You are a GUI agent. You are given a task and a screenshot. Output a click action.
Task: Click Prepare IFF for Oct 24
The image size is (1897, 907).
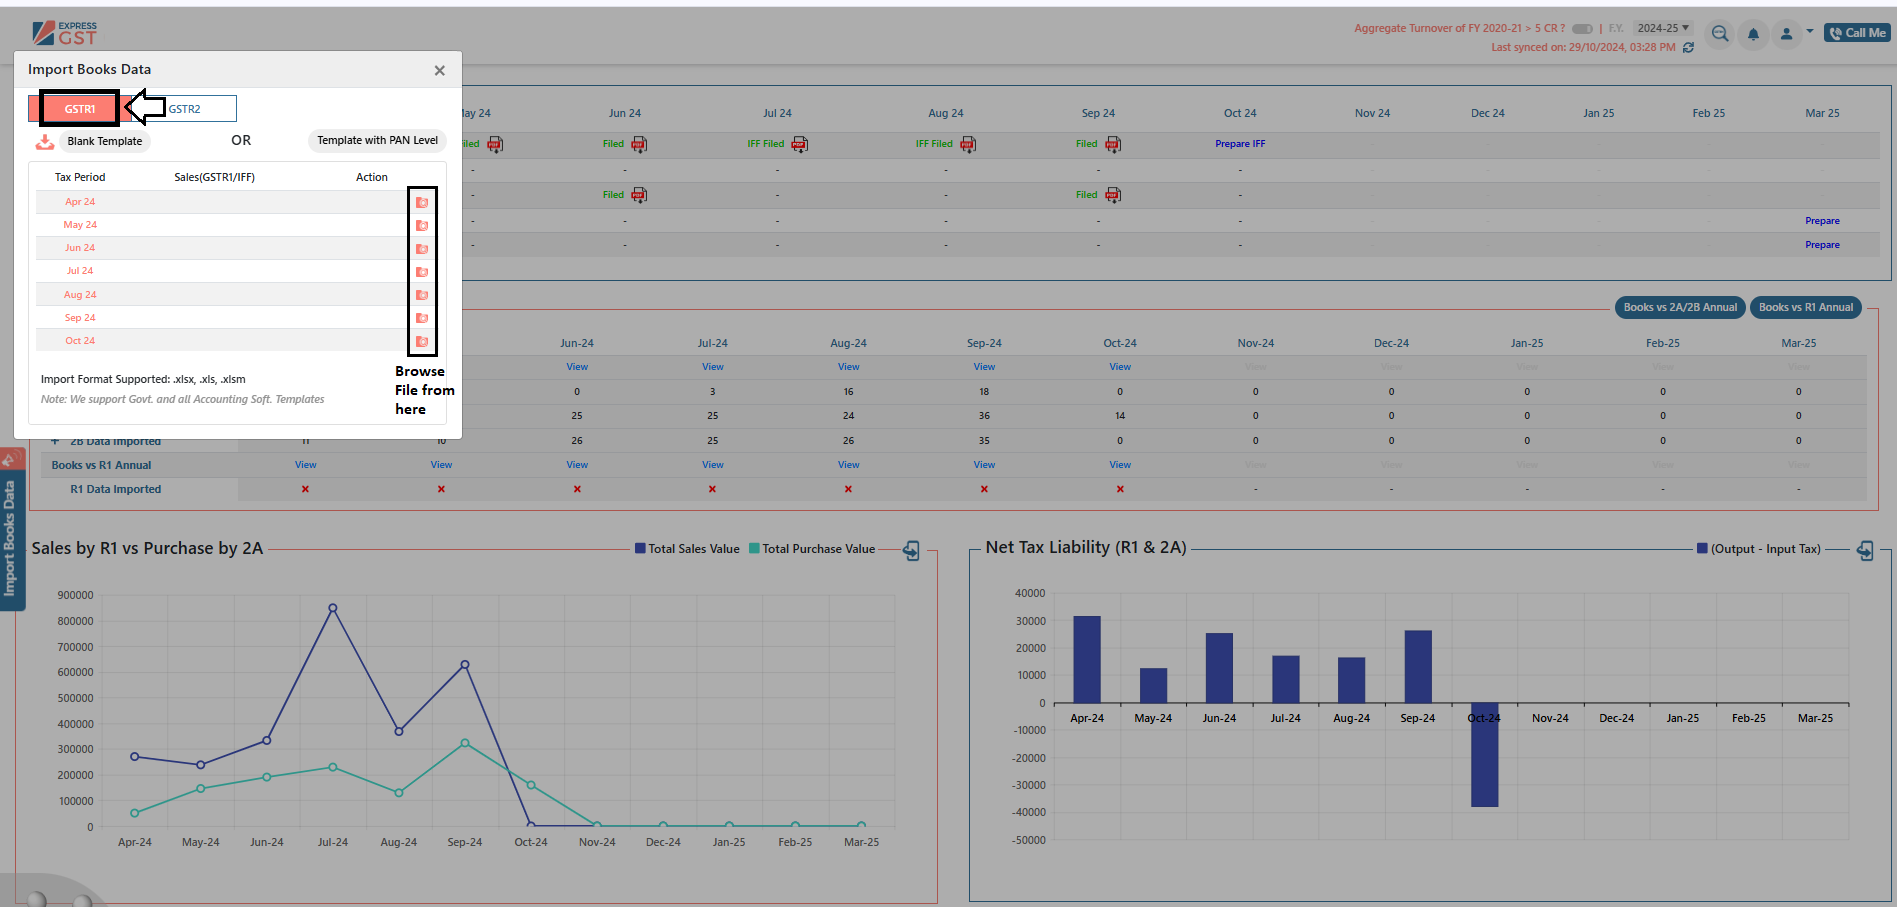(x=1240, y=144)
